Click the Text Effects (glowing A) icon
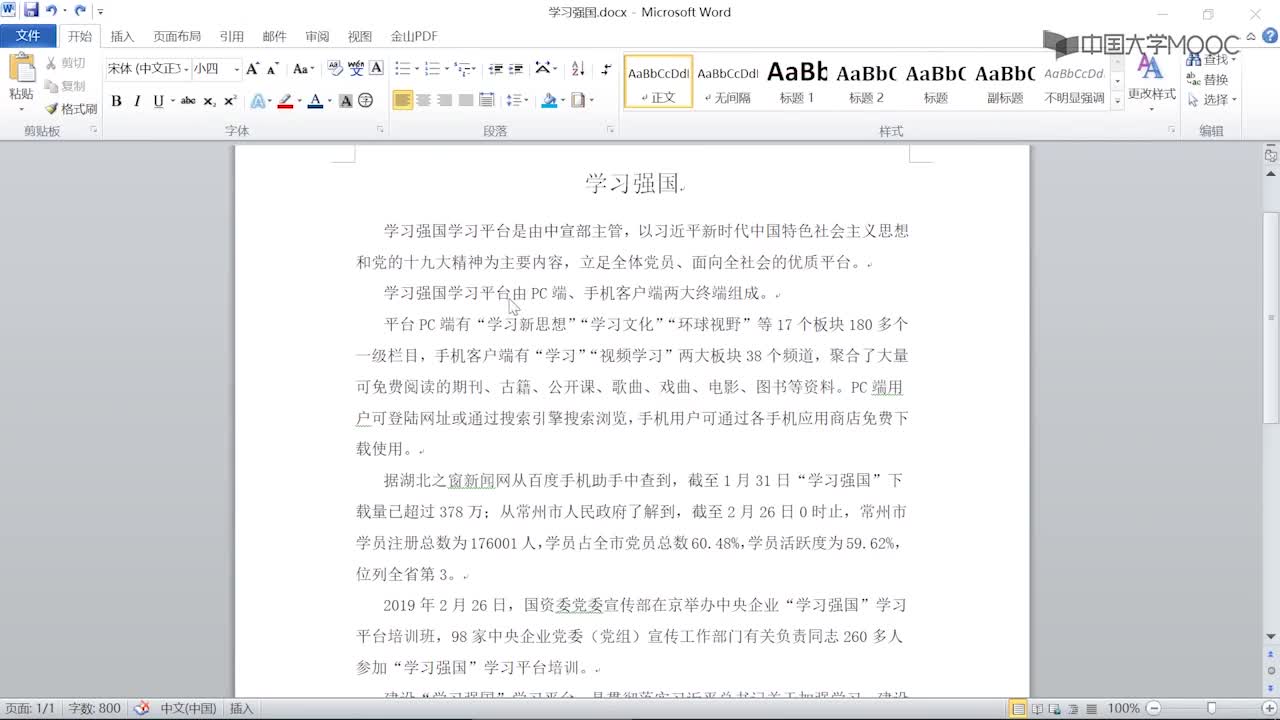This screenshot has height=720, width=1280. (x=258, y=101)
